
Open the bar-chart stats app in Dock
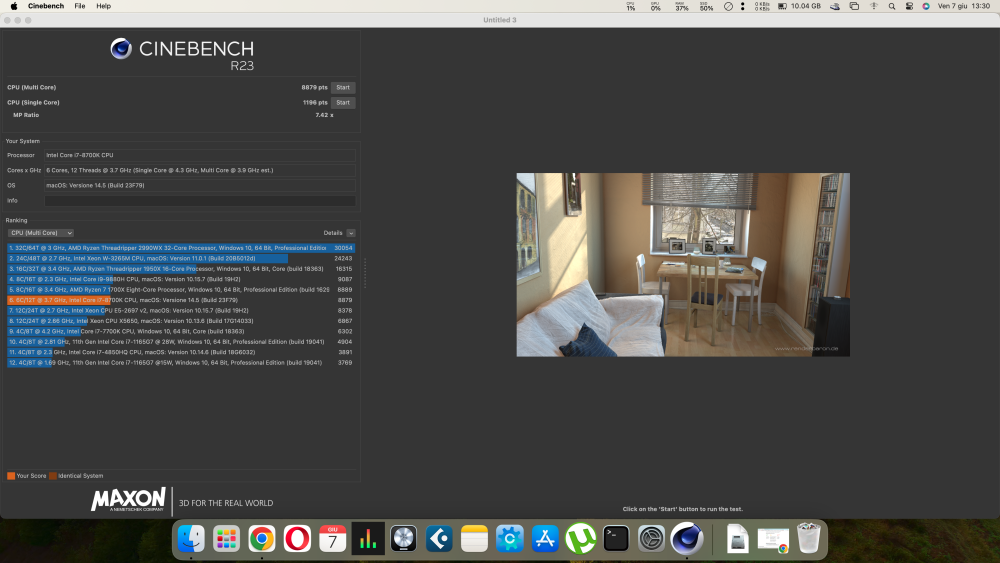[368, 539]
